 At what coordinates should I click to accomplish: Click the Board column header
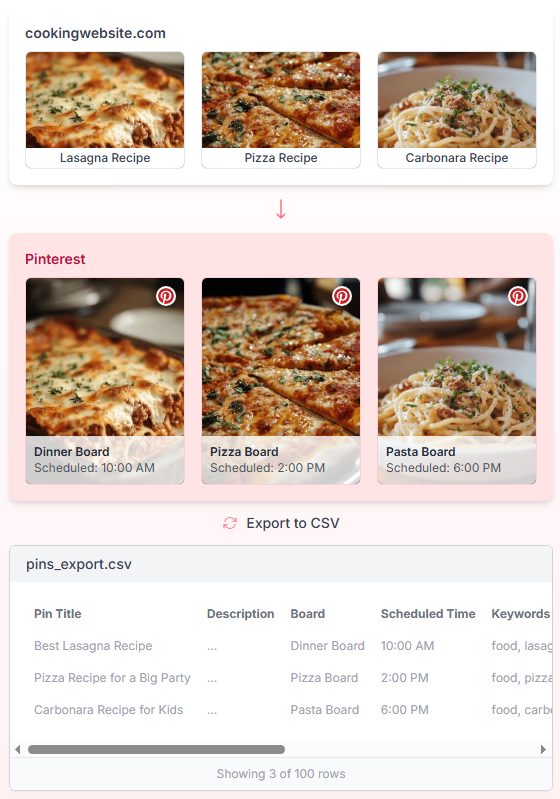tap(307, 614)
